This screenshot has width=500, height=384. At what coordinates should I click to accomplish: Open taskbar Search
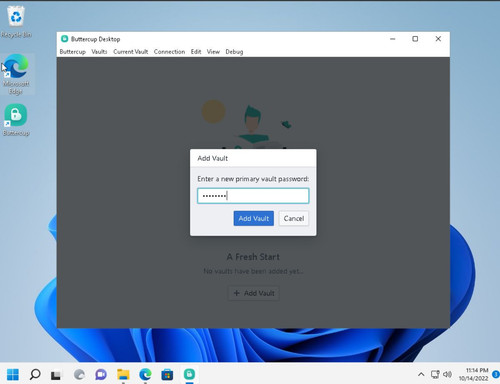tap(35, 374)
